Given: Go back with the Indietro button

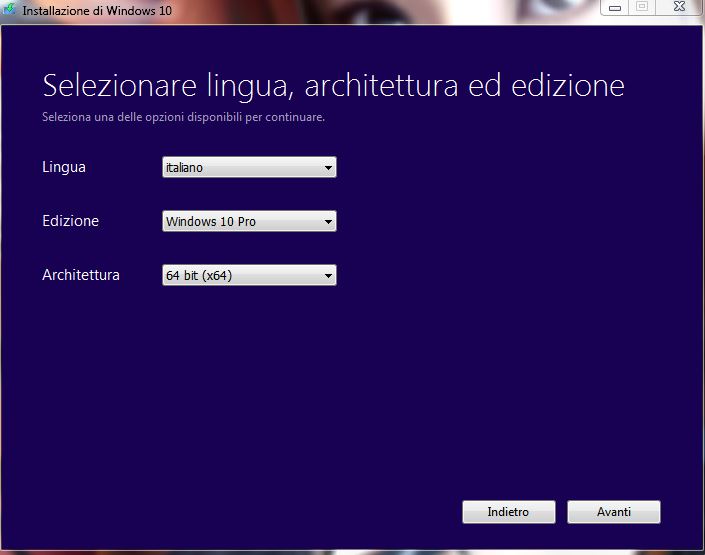Looking at the screenshot, I should (x=509, y=512).
